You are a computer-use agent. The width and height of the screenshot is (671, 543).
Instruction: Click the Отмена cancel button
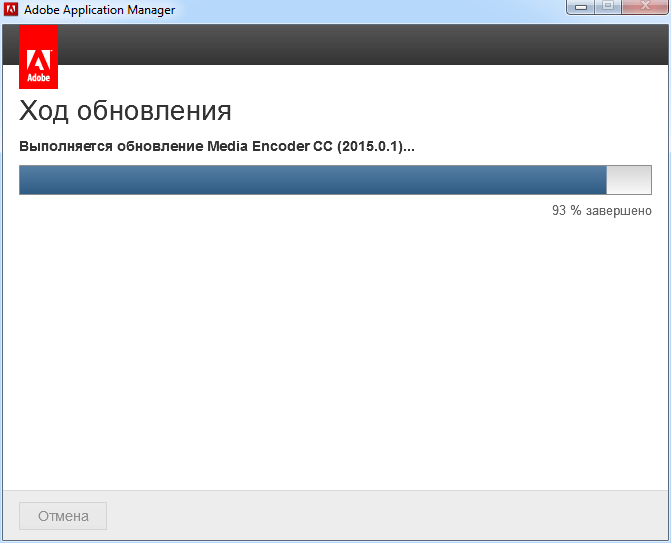coord(63,516)
